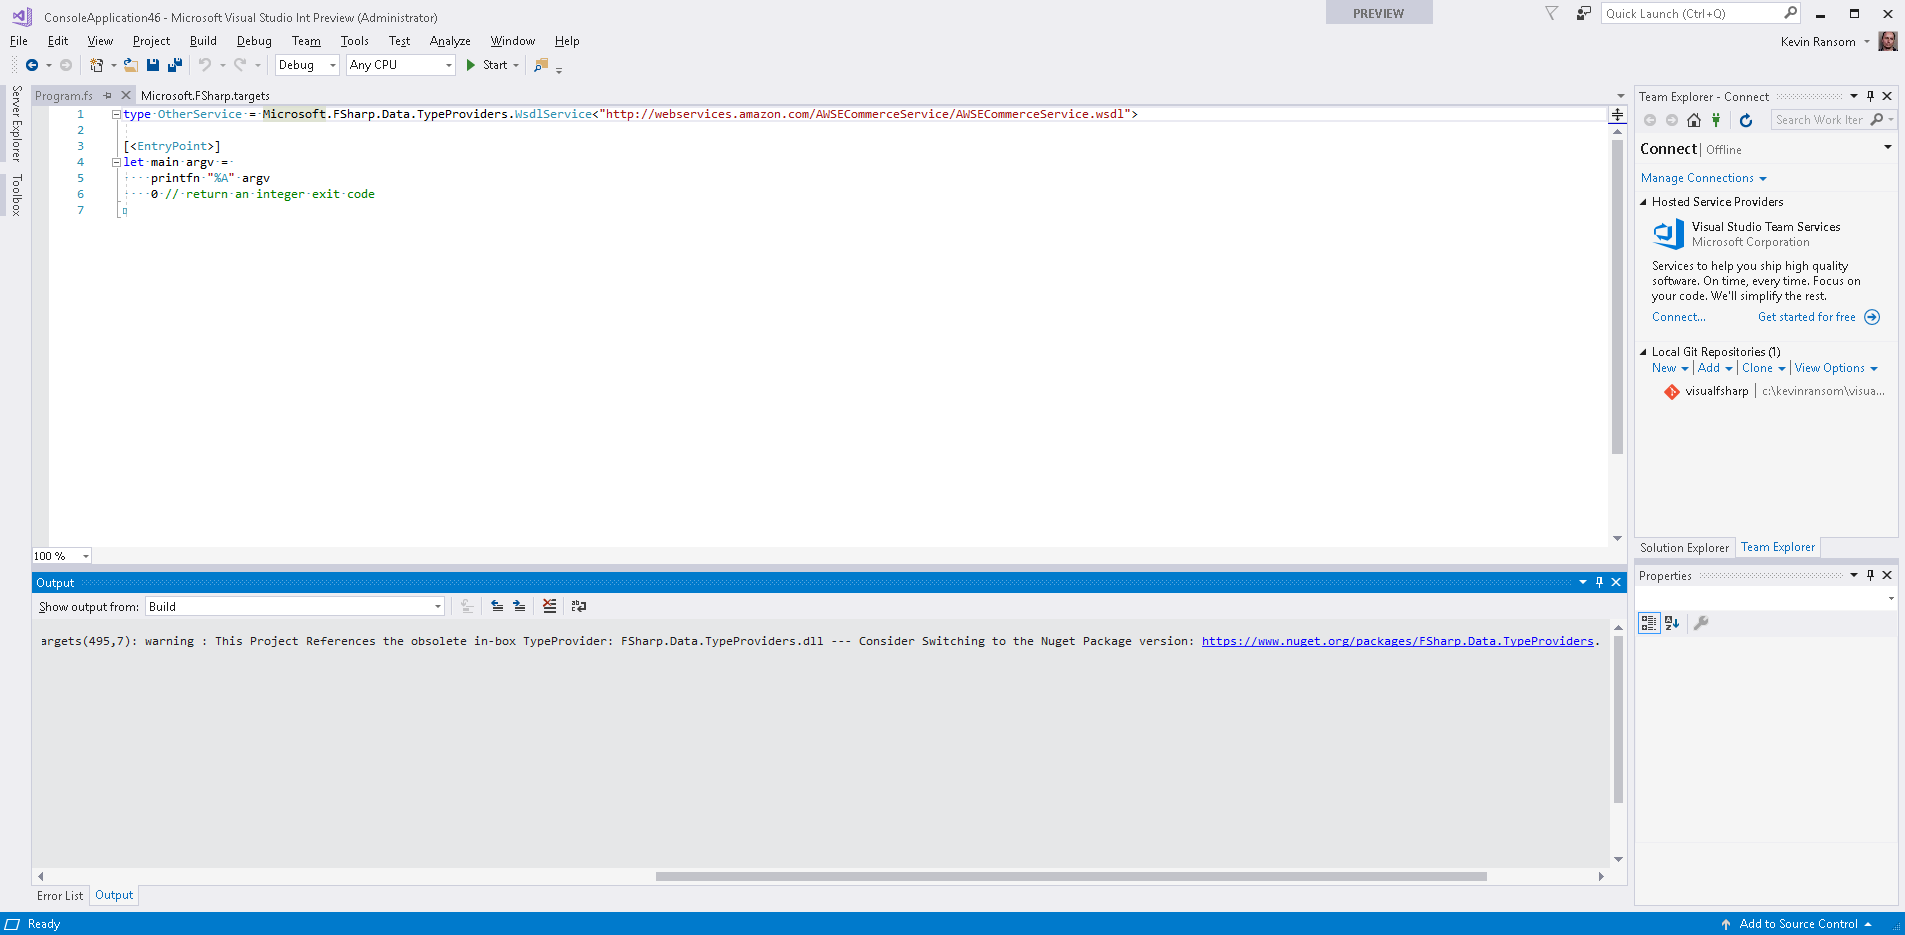Close the Program.fs tab

pyautogui.click(x=126, y=96)
